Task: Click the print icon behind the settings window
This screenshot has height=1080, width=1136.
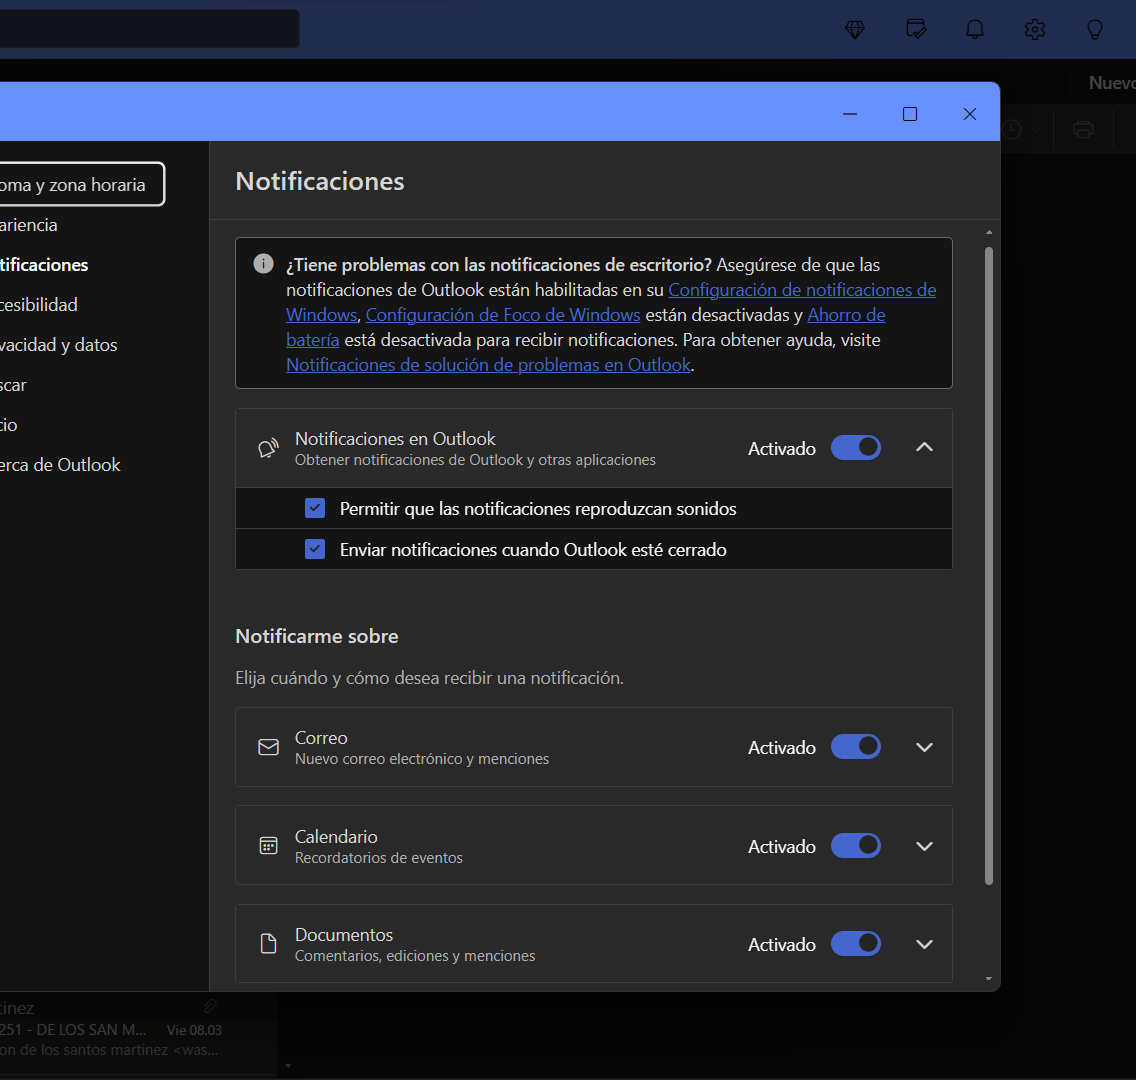Action: point(1083,130)
